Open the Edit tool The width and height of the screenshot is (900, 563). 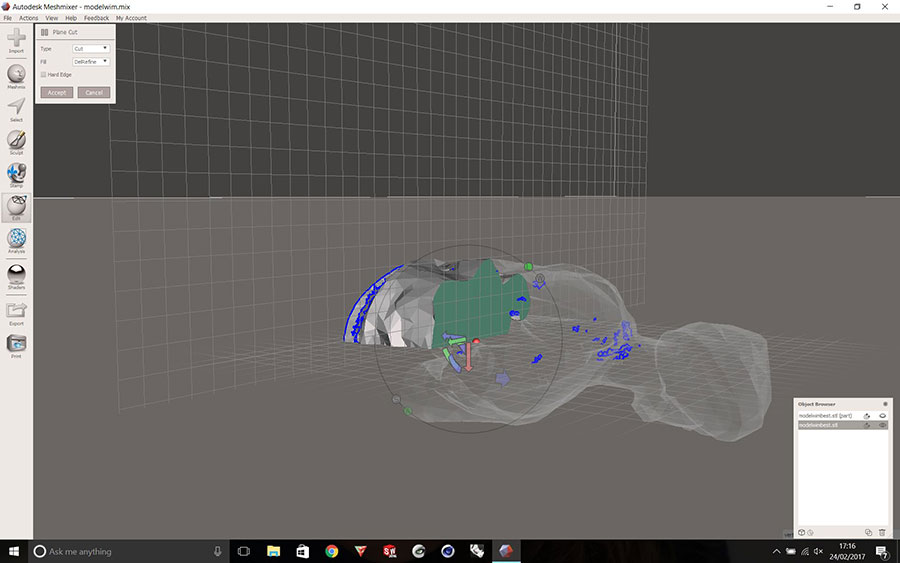16,208
